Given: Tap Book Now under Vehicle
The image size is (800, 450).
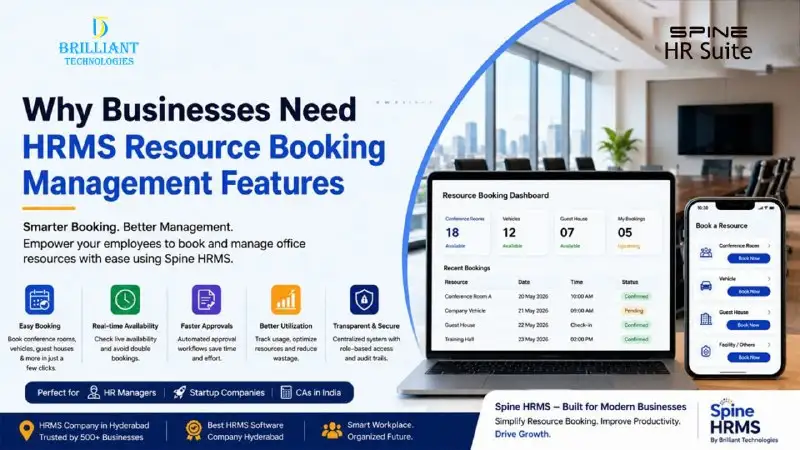Looking at the screenshot, I should point(748,292).
